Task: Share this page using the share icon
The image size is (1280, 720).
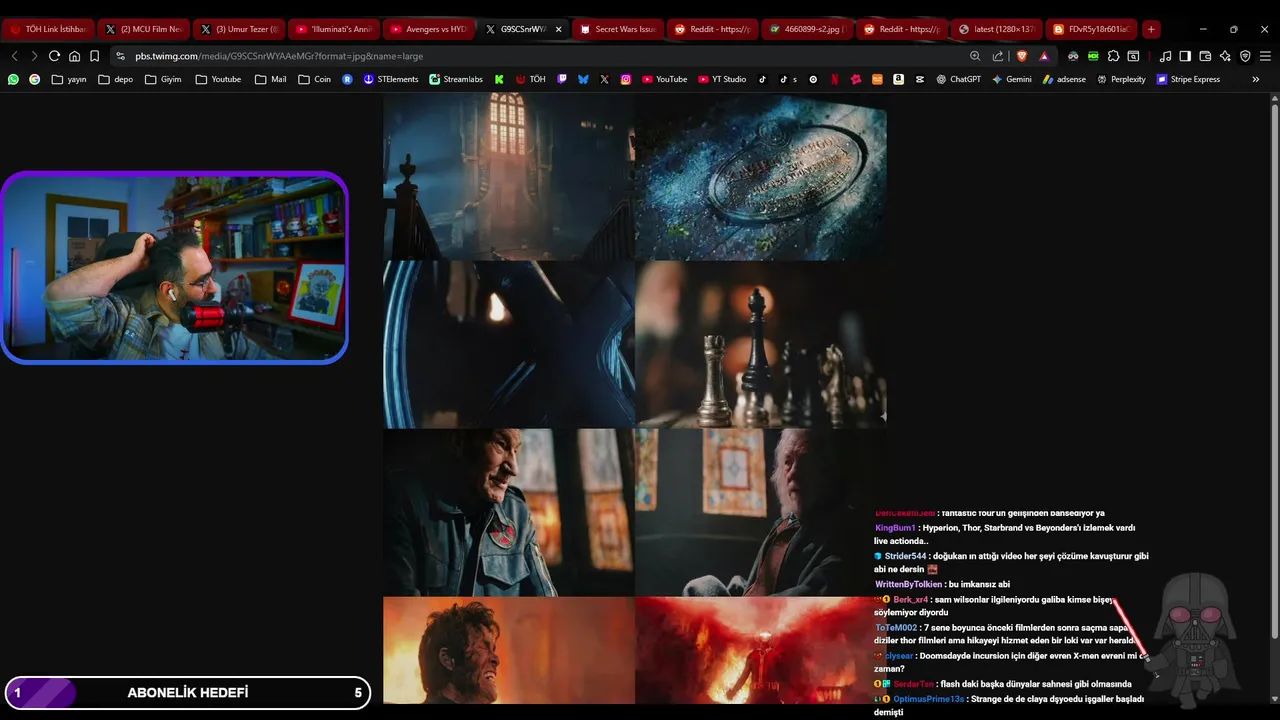Action: pyautogui.click(x=998, y=56)
